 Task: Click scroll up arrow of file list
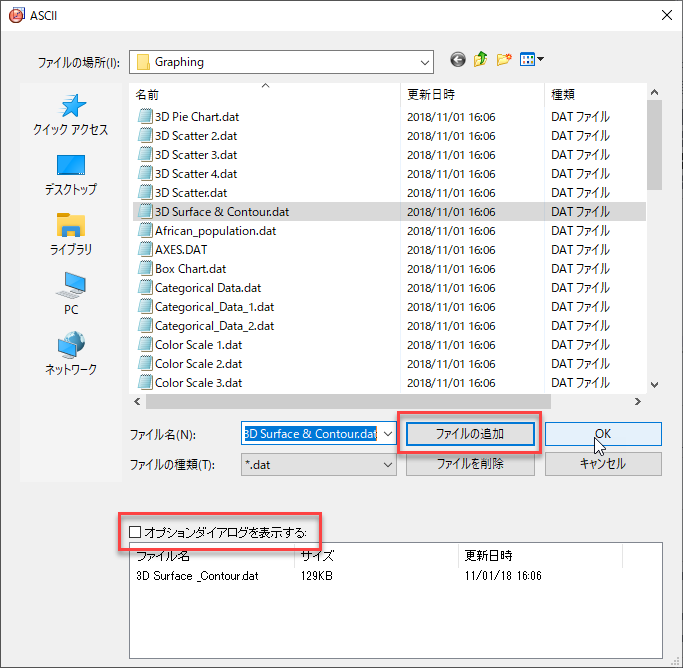click(654, 92)
